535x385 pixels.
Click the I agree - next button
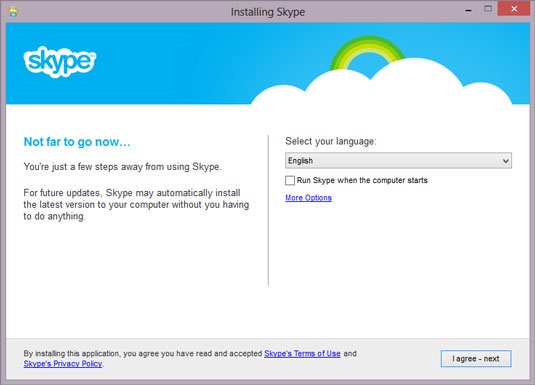pos(476,359)
